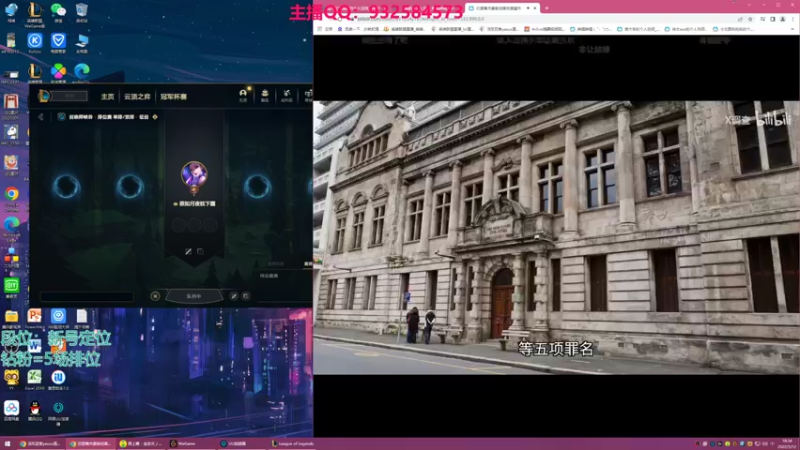
Task: Open the Baidu Netdisk desktop shortcut
Action: (11, 410)
